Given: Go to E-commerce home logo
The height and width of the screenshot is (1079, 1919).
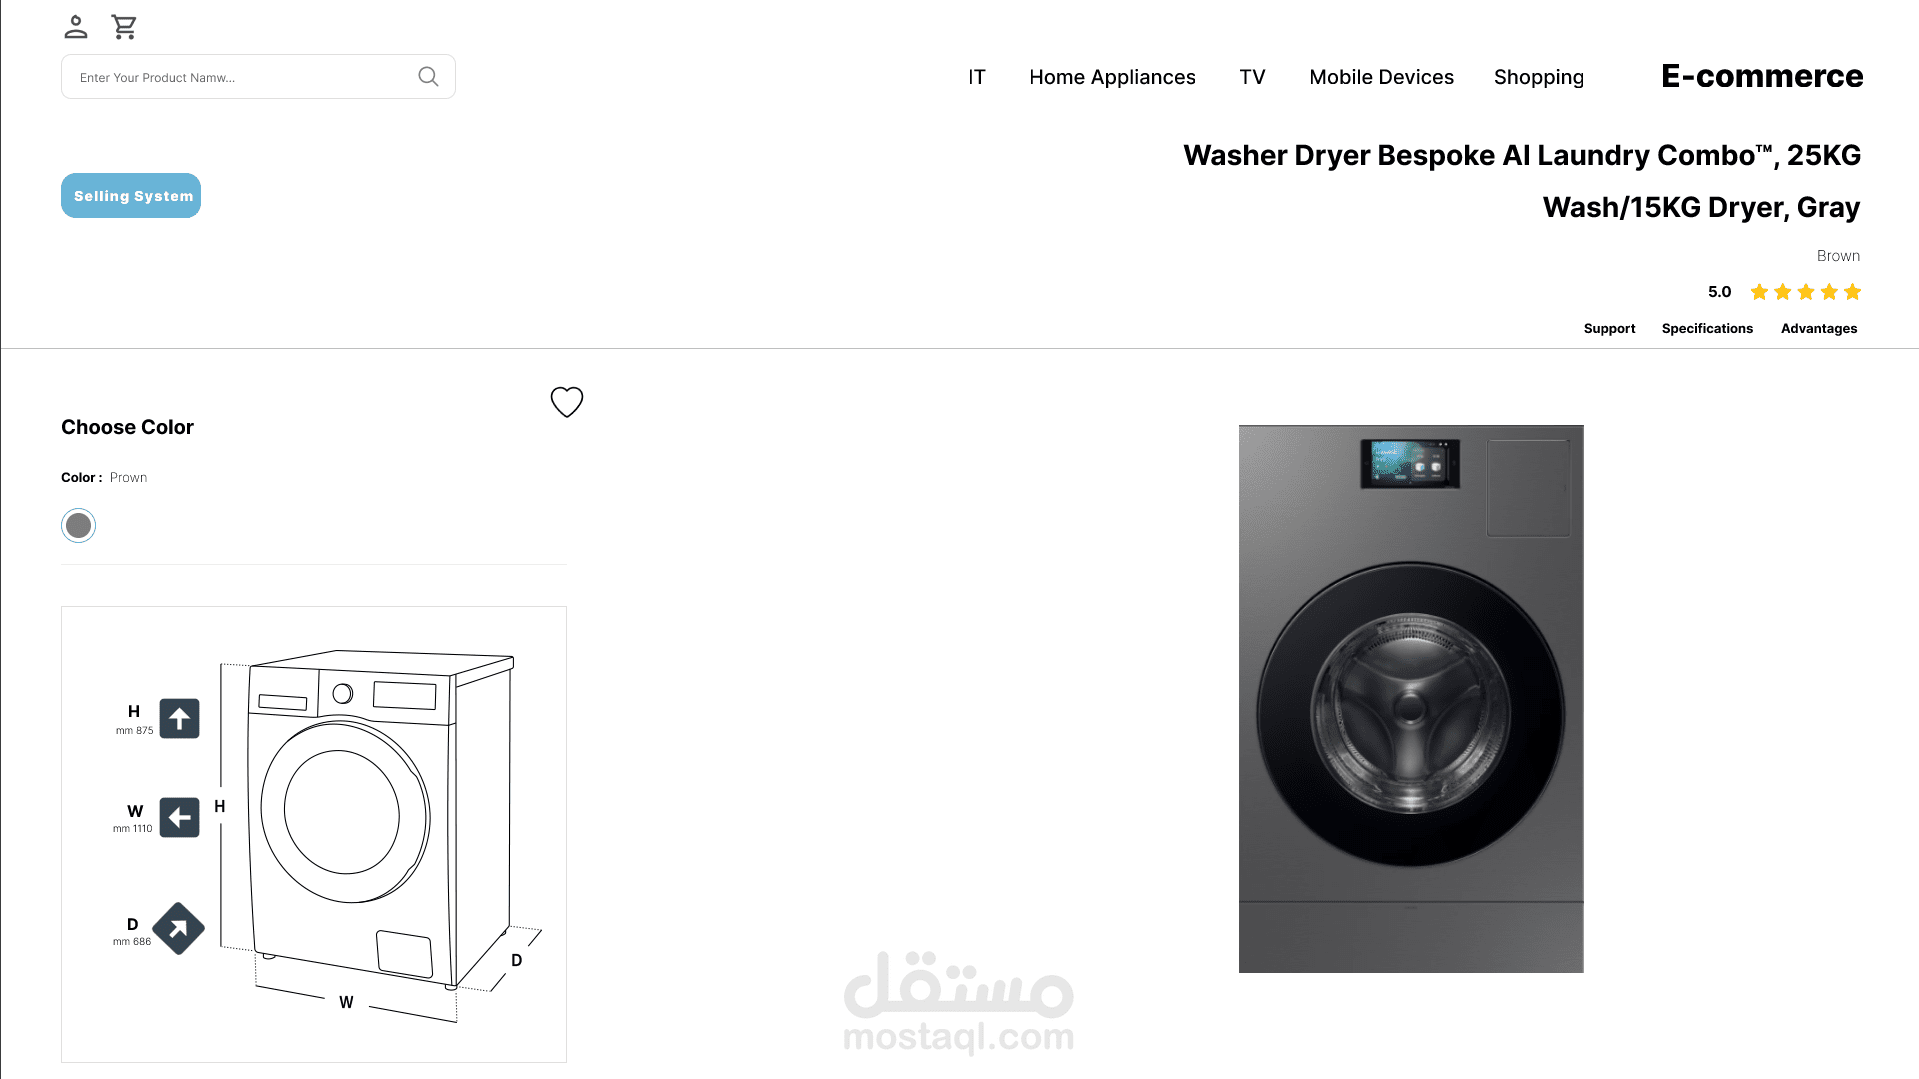Looking at the screenshot, I should 1762,76.
